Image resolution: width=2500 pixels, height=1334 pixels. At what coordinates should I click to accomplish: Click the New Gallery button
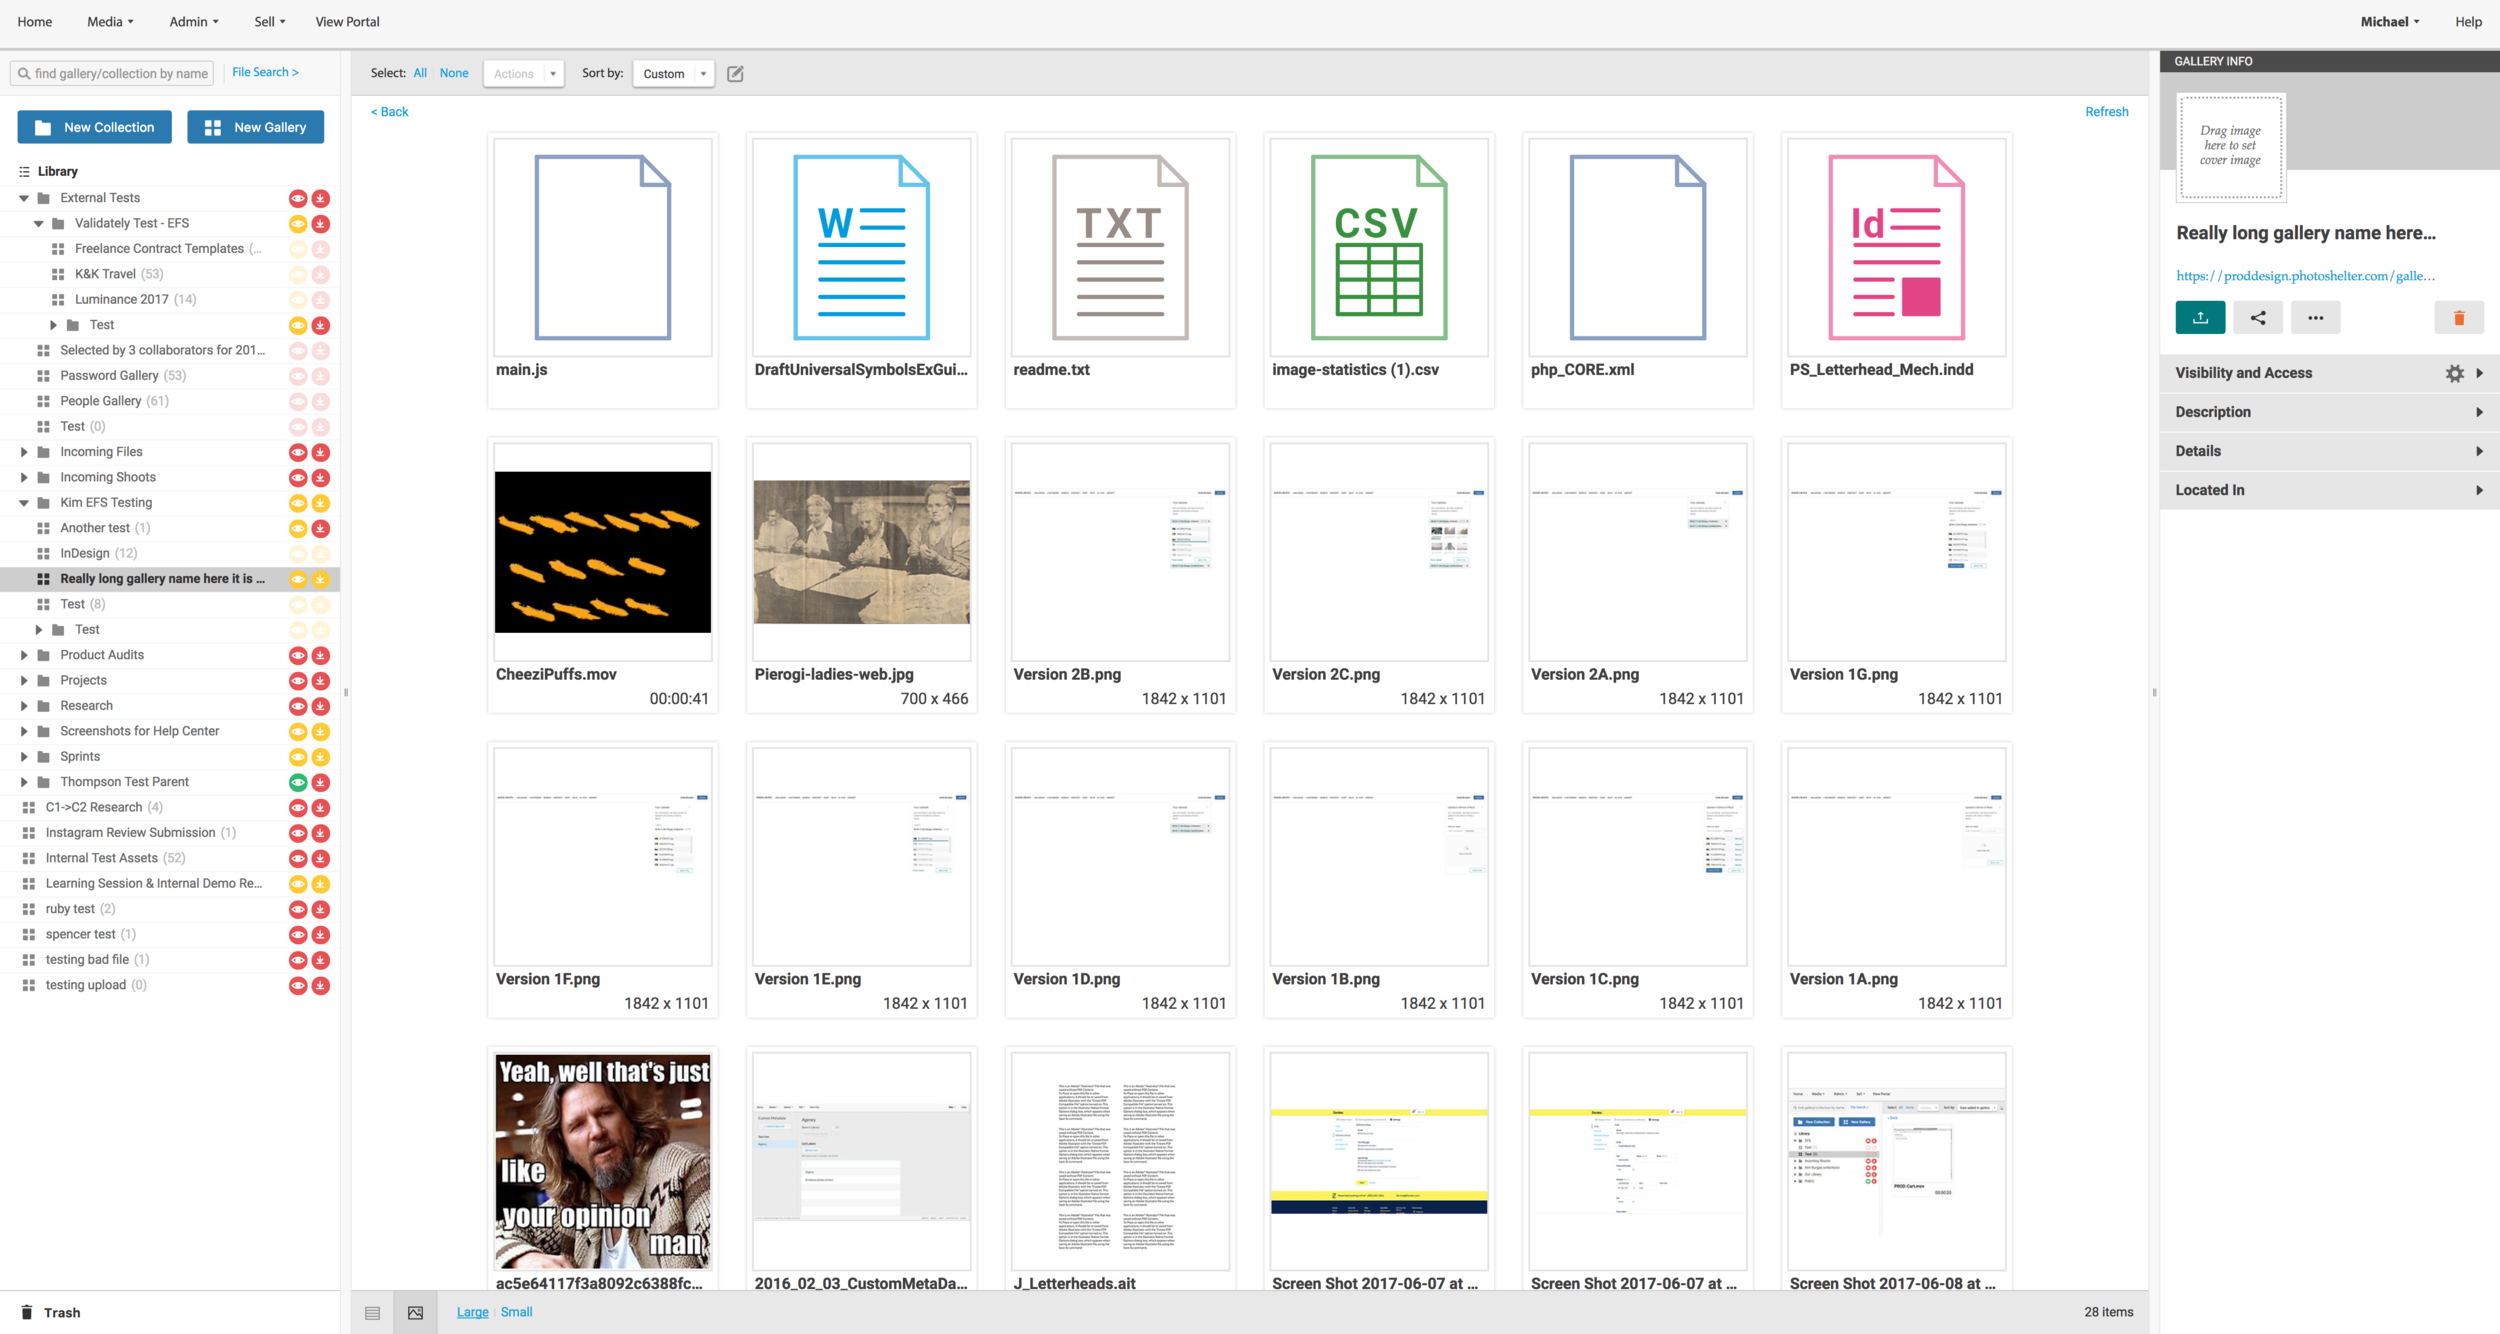tap(256, 128)
